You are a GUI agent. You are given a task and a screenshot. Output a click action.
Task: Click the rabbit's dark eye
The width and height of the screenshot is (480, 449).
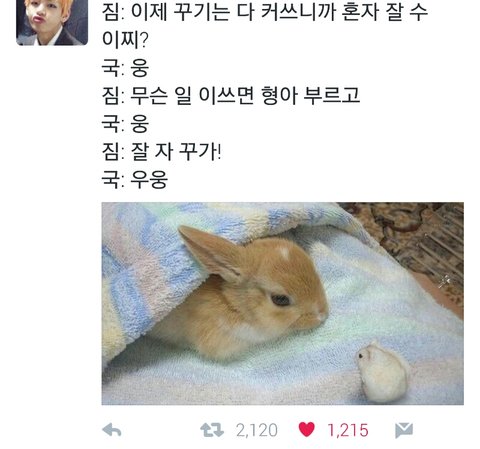pos(280,300)
